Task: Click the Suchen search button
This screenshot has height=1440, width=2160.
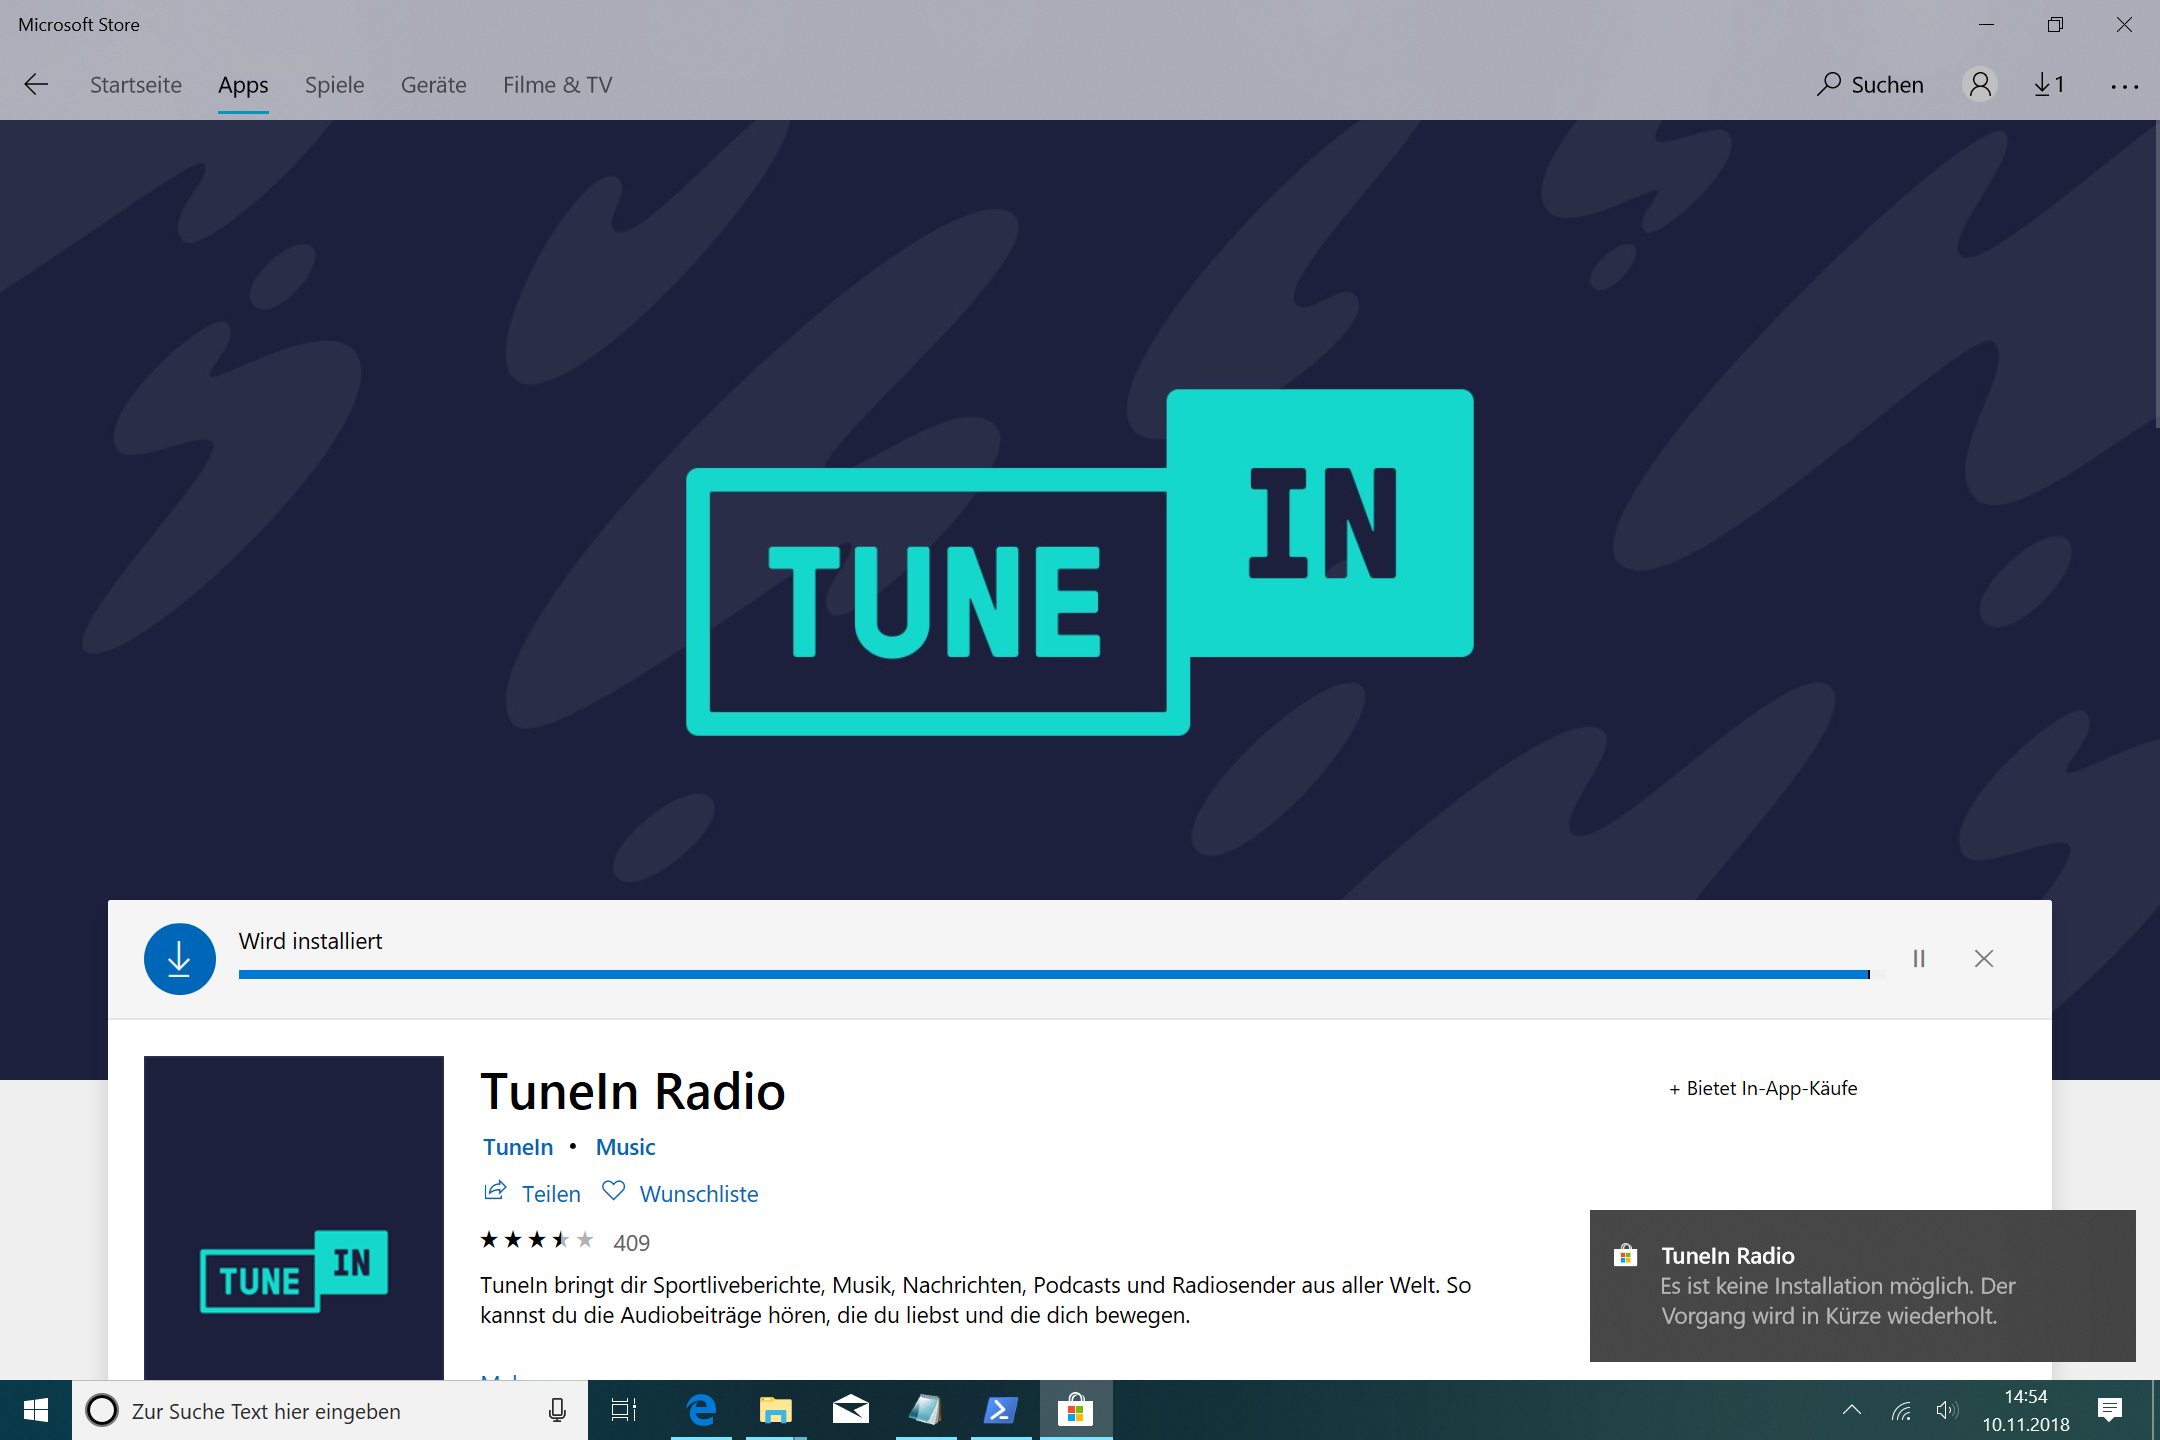Action: coord(1870,85)
